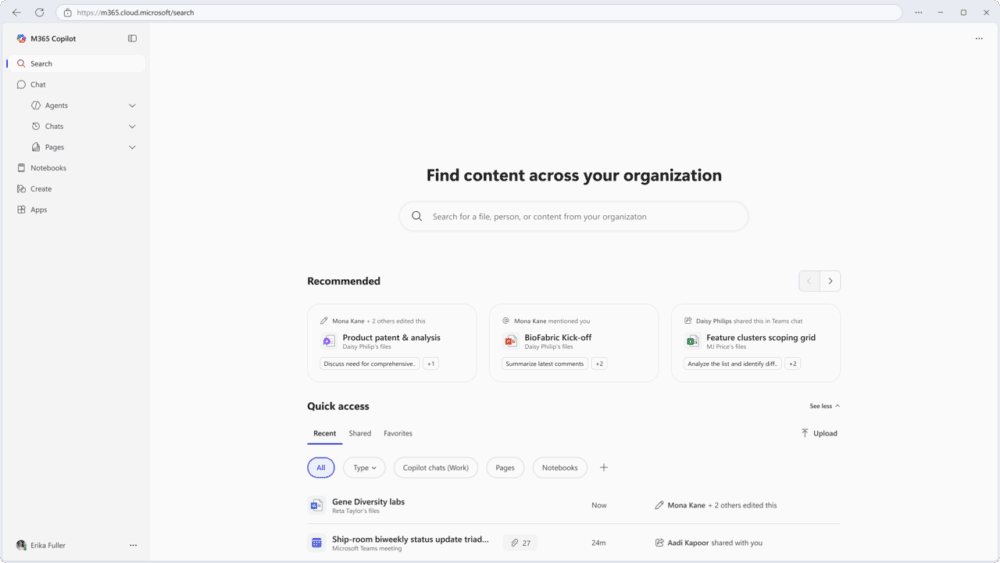Select 'Summarize latest comments' suggestion chip

coord(545,363)
